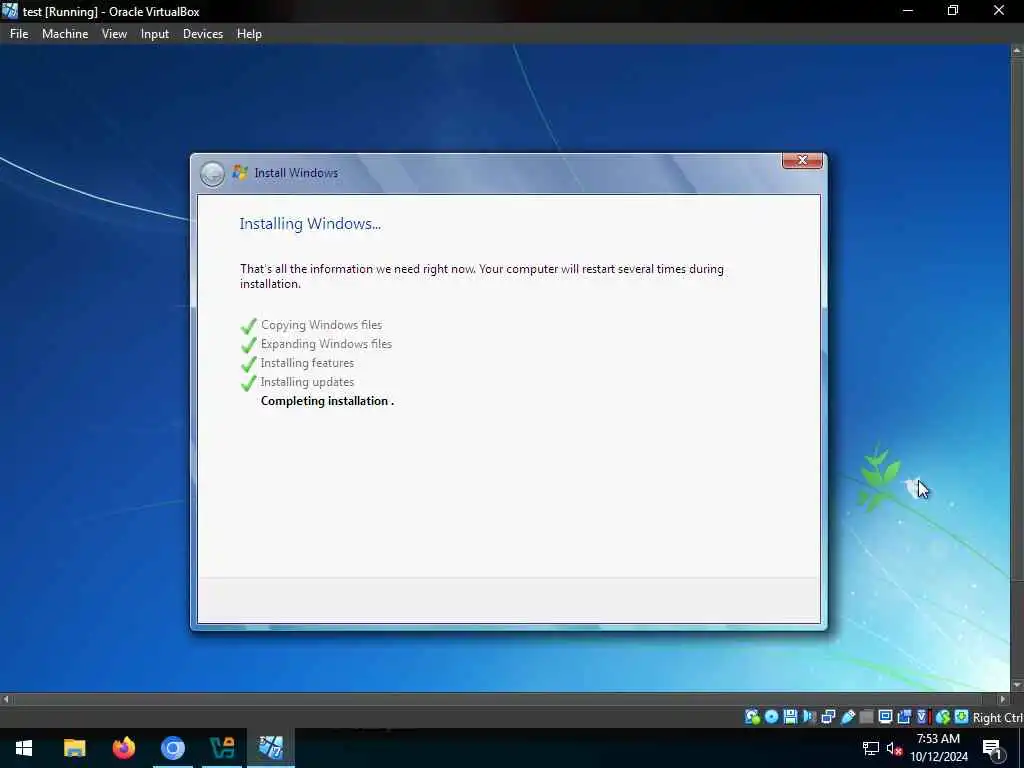Click the horizontal scrollbar right arrow

1004,699
